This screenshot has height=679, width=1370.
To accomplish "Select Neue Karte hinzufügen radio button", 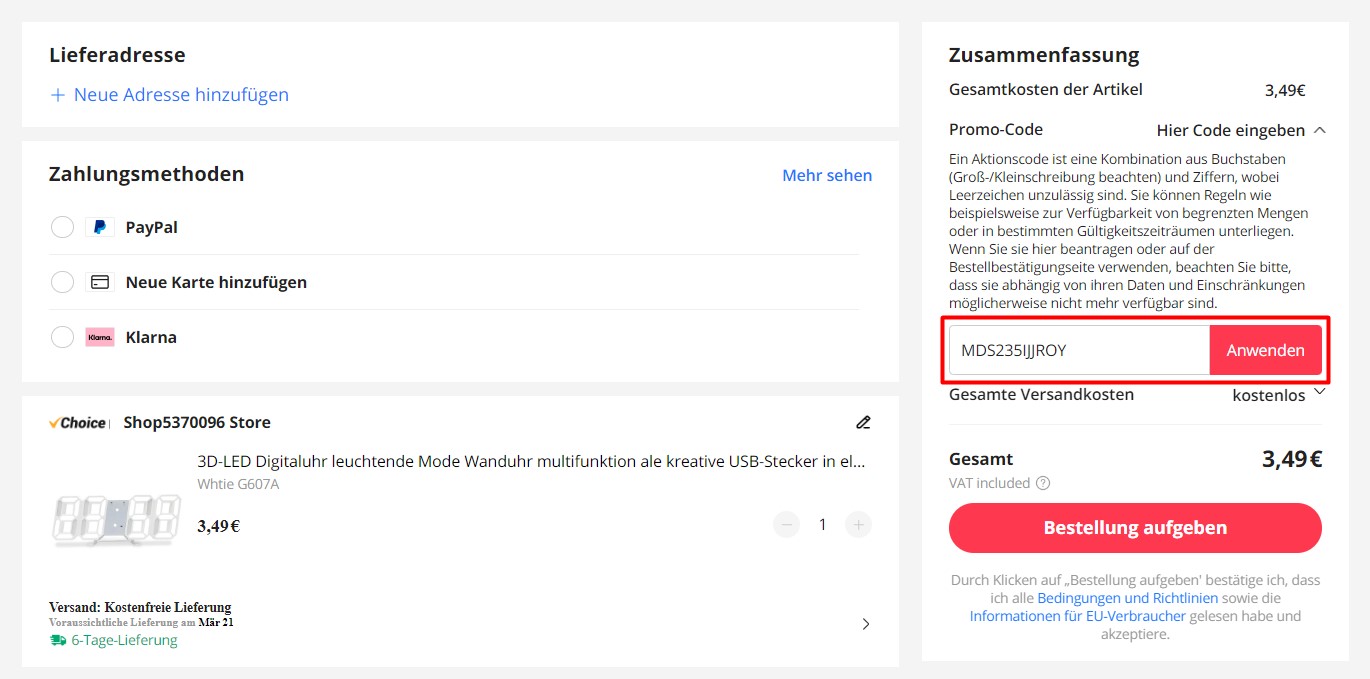I will click(62, 282).
